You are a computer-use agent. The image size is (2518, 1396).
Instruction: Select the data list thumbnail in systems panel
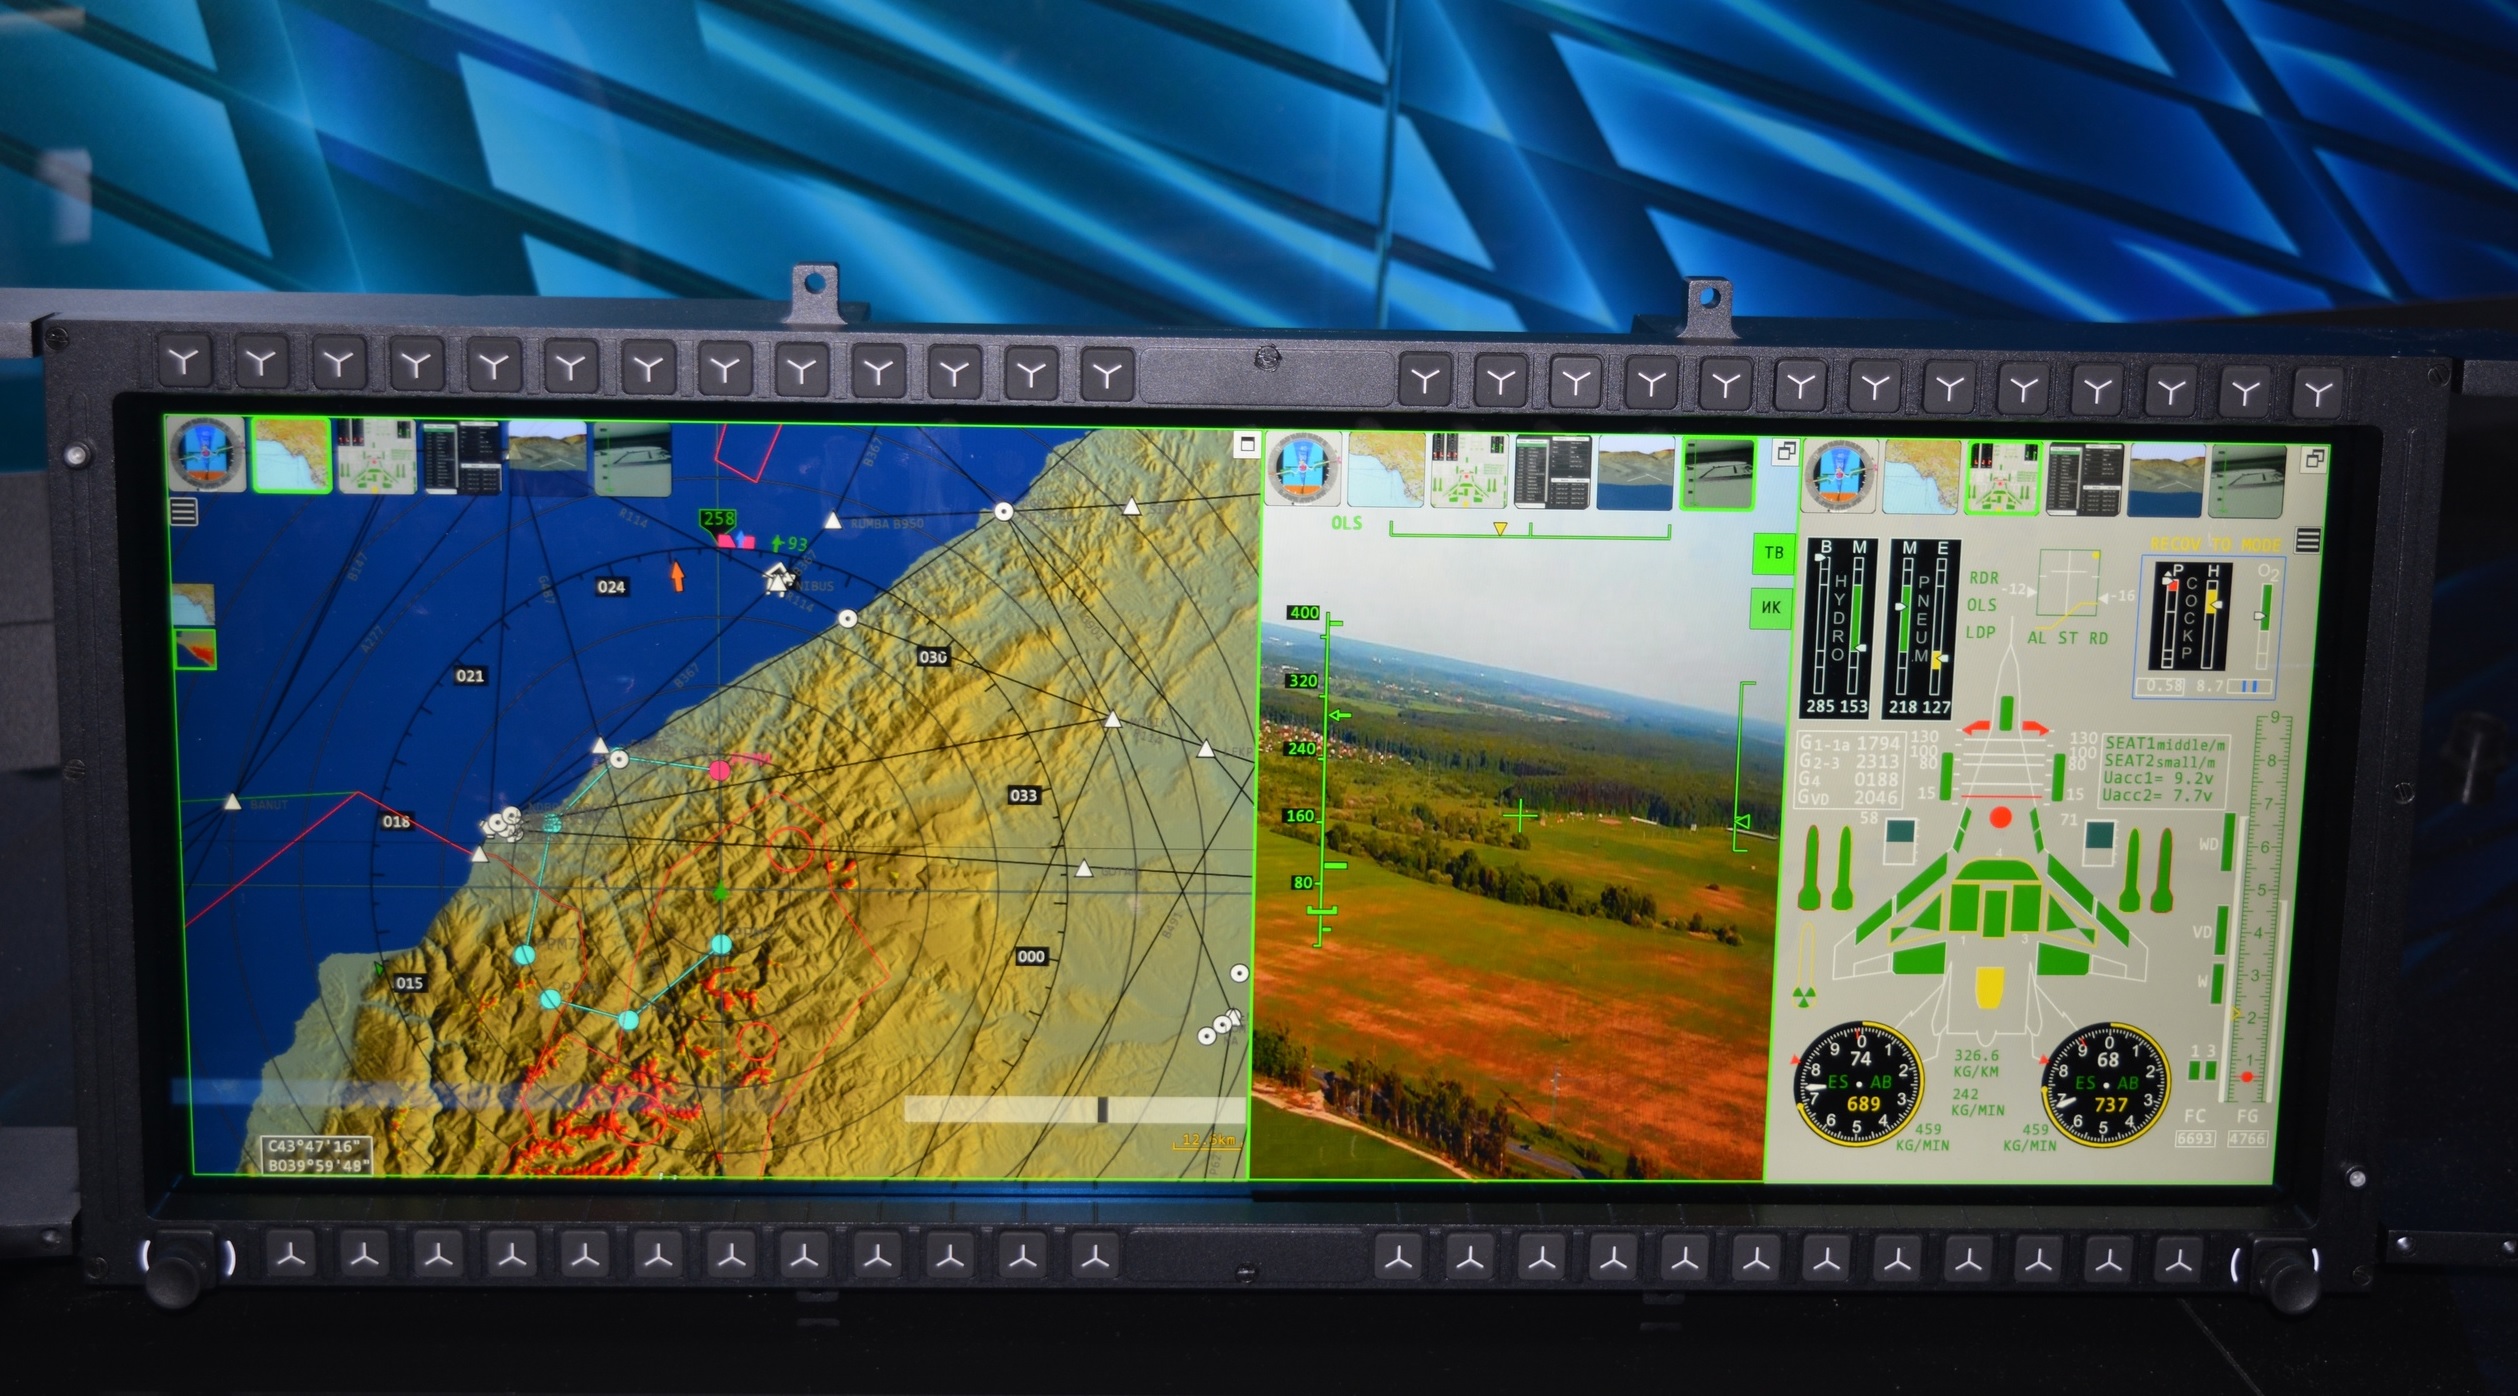pos(2084,481)
